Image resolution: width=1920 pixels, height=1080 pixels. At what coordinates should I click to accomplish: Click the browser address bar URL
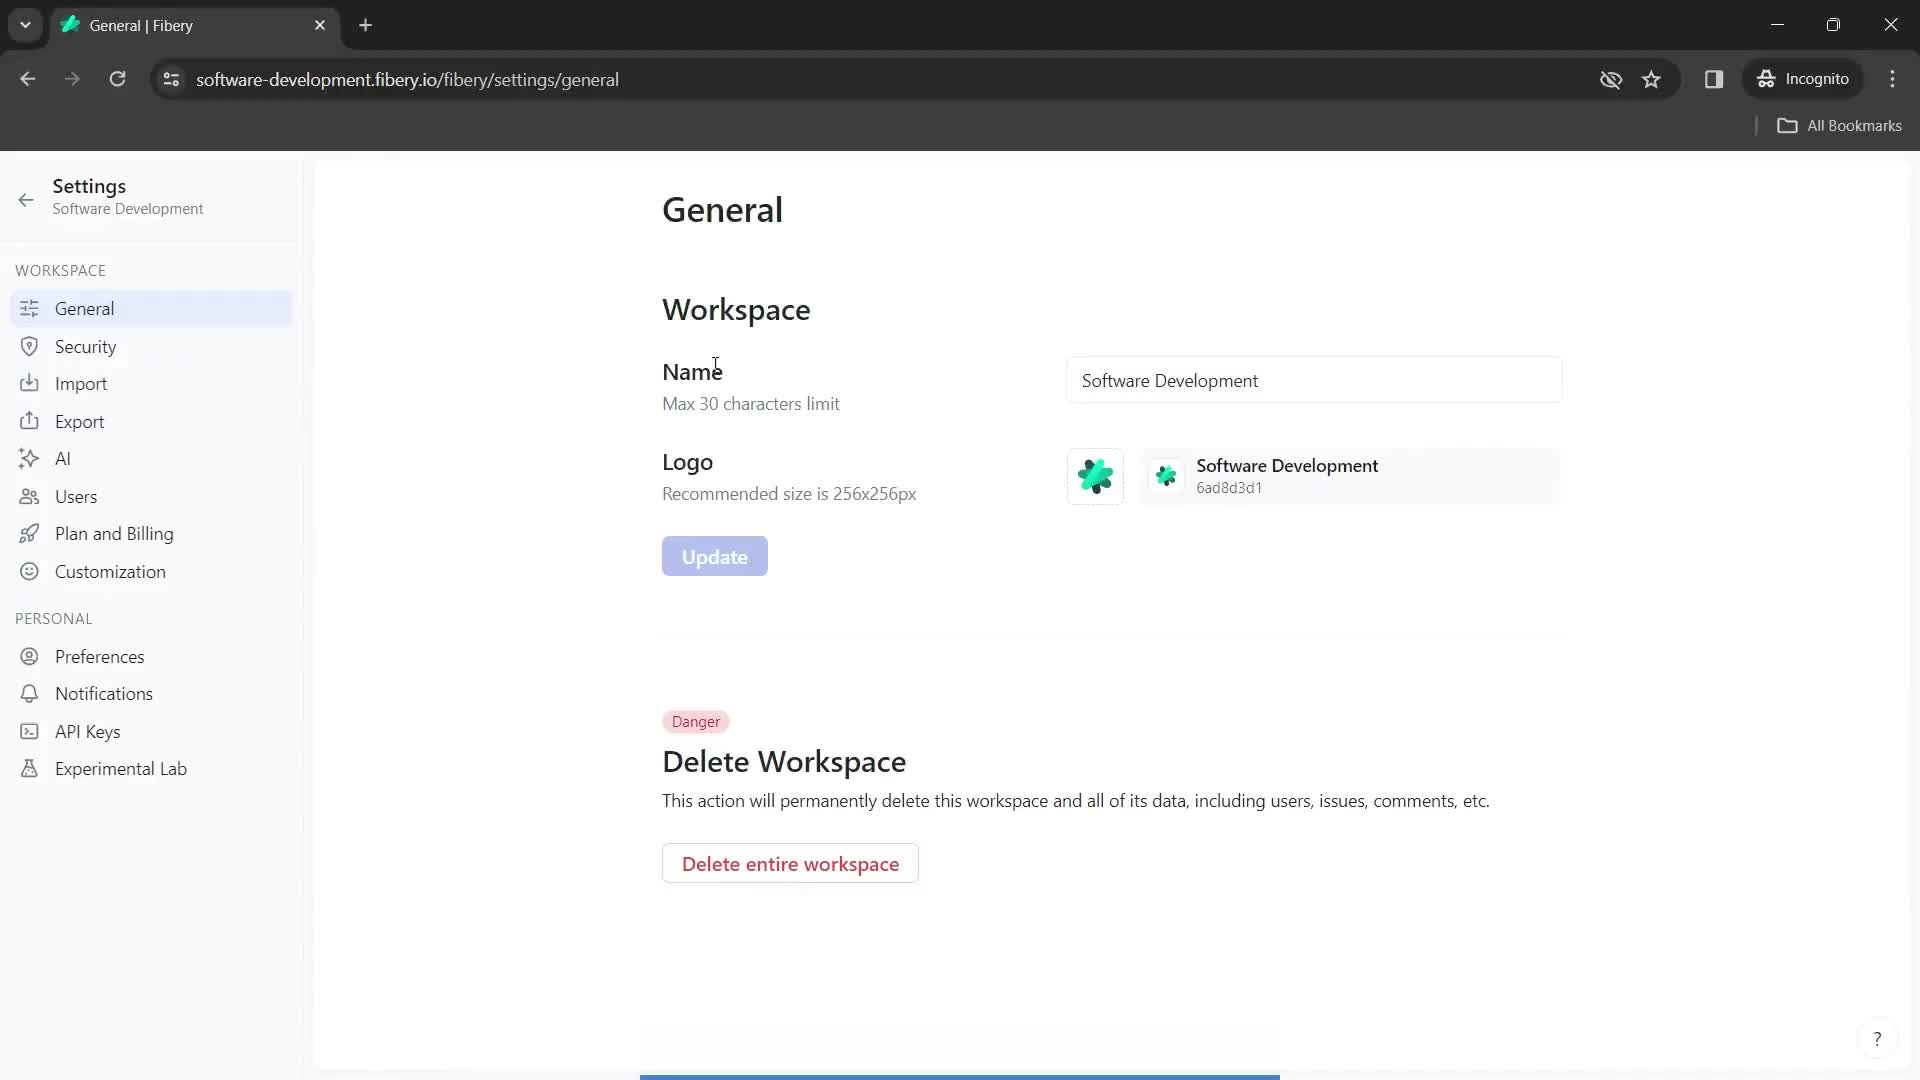point(407,79)
